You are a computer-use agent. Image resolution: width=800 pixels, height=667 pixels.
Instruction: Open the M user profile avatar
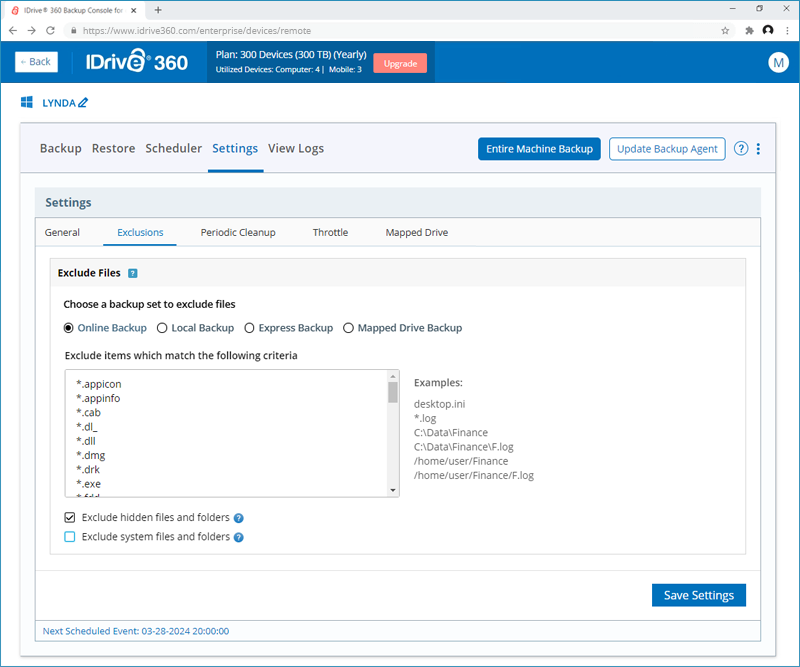tap(778, 62)
